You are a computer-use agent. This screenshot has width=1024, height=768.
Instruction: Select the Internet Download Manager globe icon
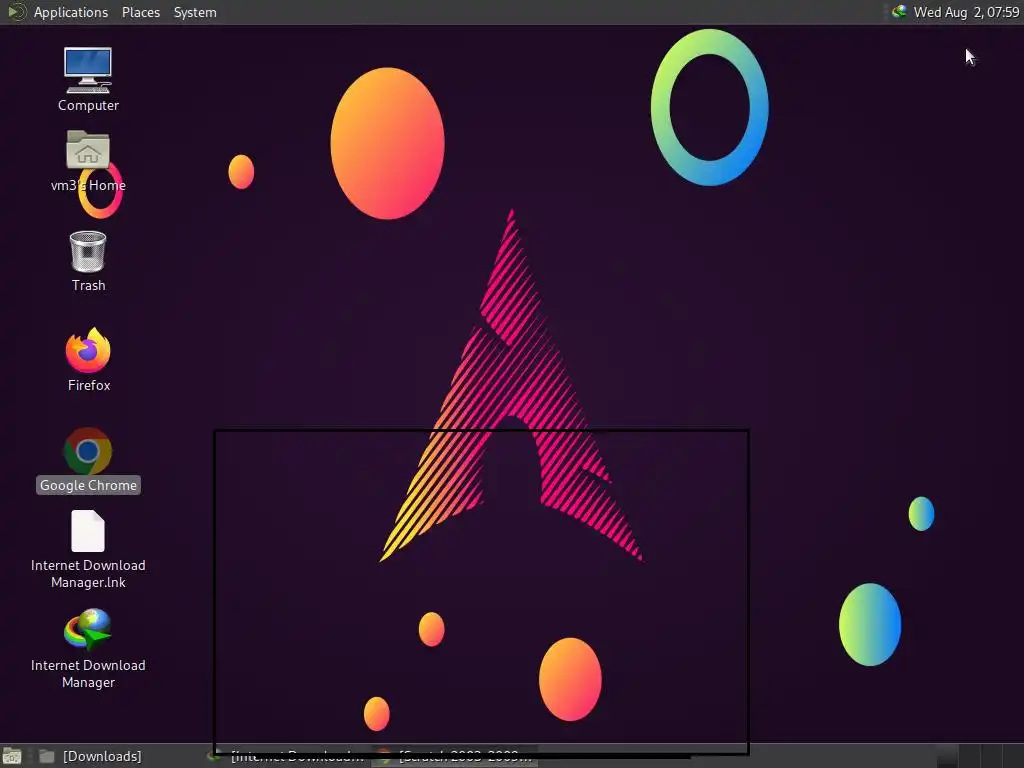(88, 629)
